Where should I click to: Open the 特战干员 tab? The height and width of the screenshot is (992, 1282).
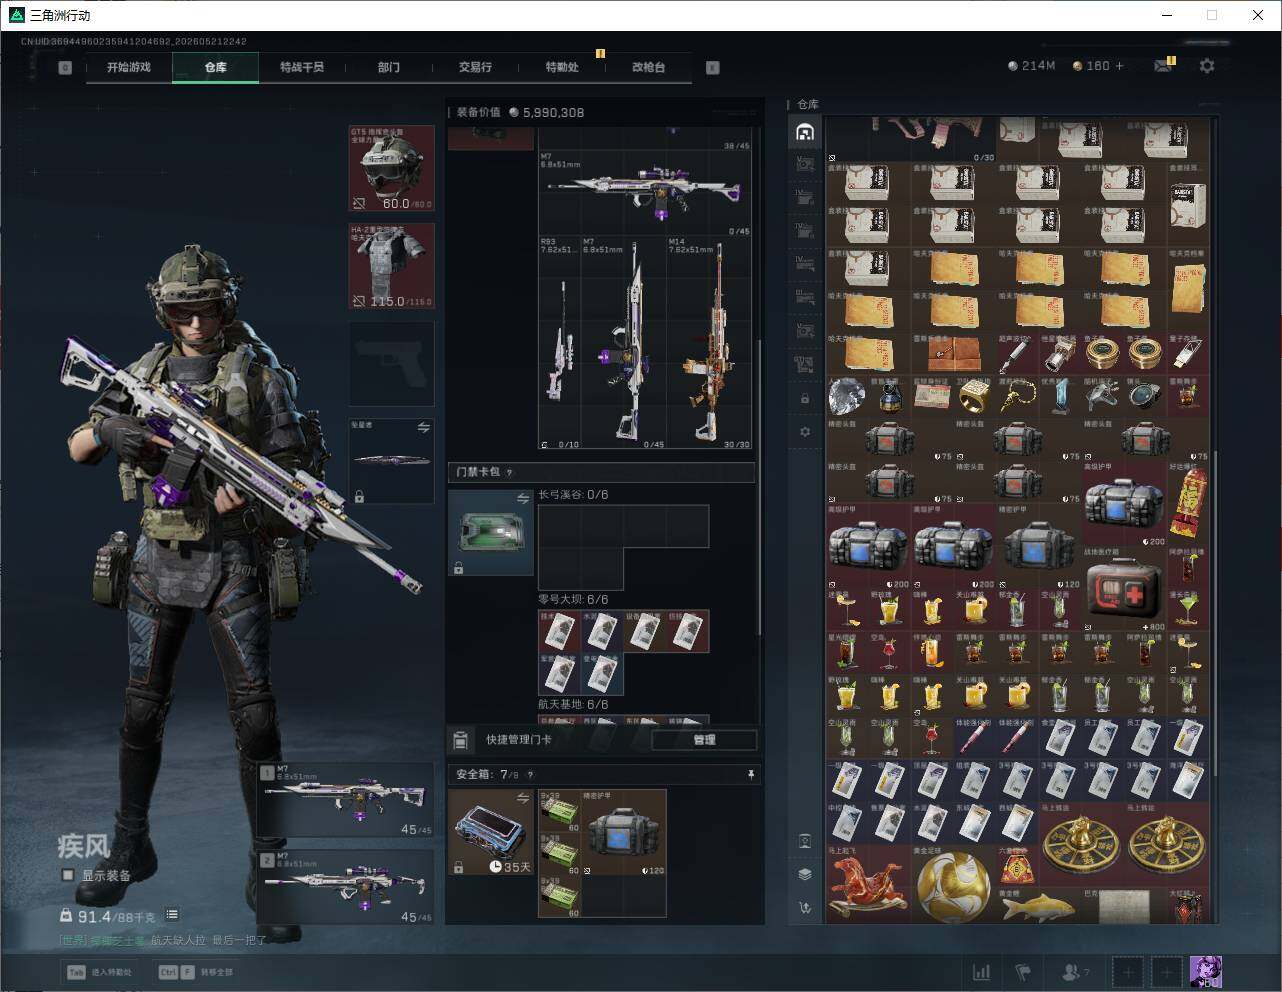click(302, 67)
